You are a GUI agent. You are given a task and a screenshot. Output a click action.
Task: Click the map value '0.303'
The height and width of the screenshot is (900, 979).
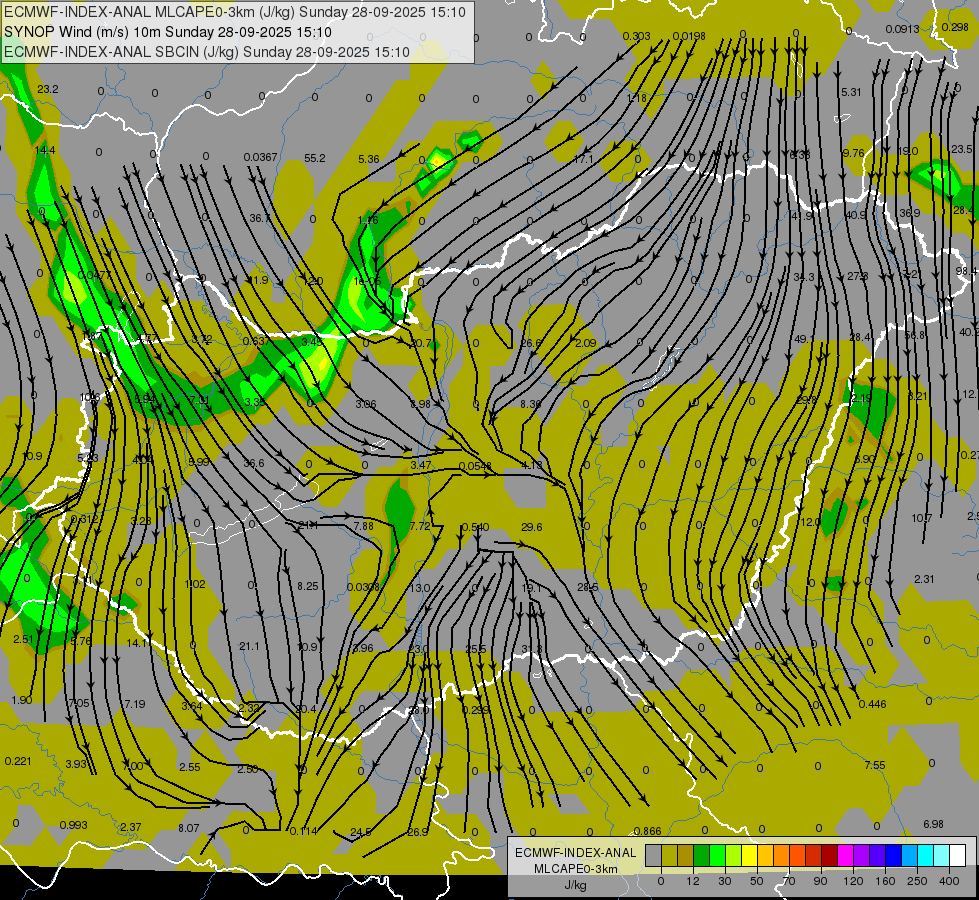coord(636,36)
